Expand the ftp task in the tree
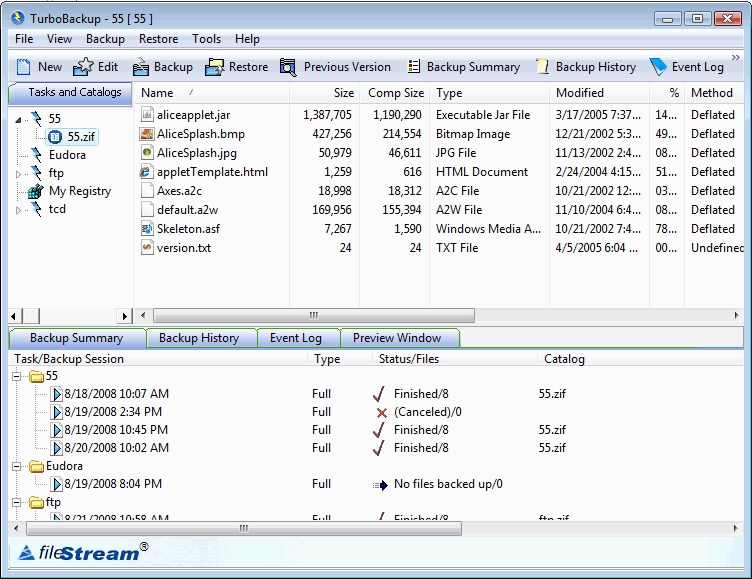 pos(18,174)
